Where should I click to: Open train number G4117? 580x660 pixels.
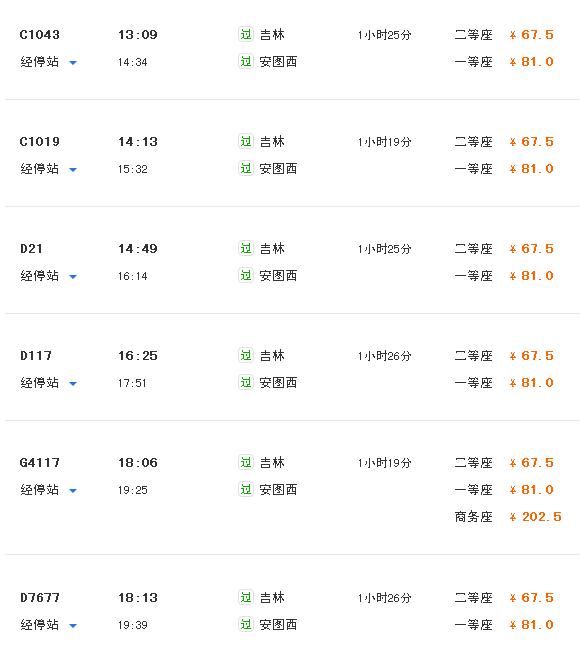click(40, 463)
